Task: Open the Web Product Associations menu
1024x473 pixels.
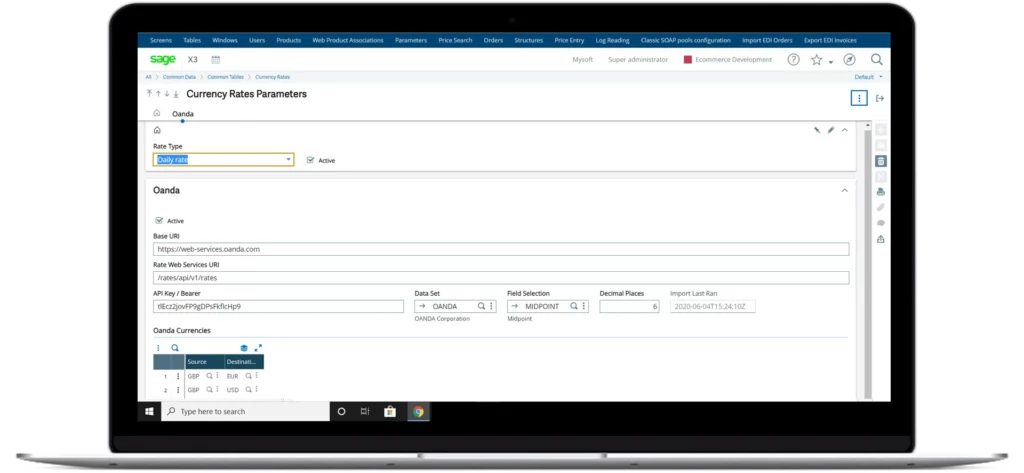Action: [x=347, y=40]
